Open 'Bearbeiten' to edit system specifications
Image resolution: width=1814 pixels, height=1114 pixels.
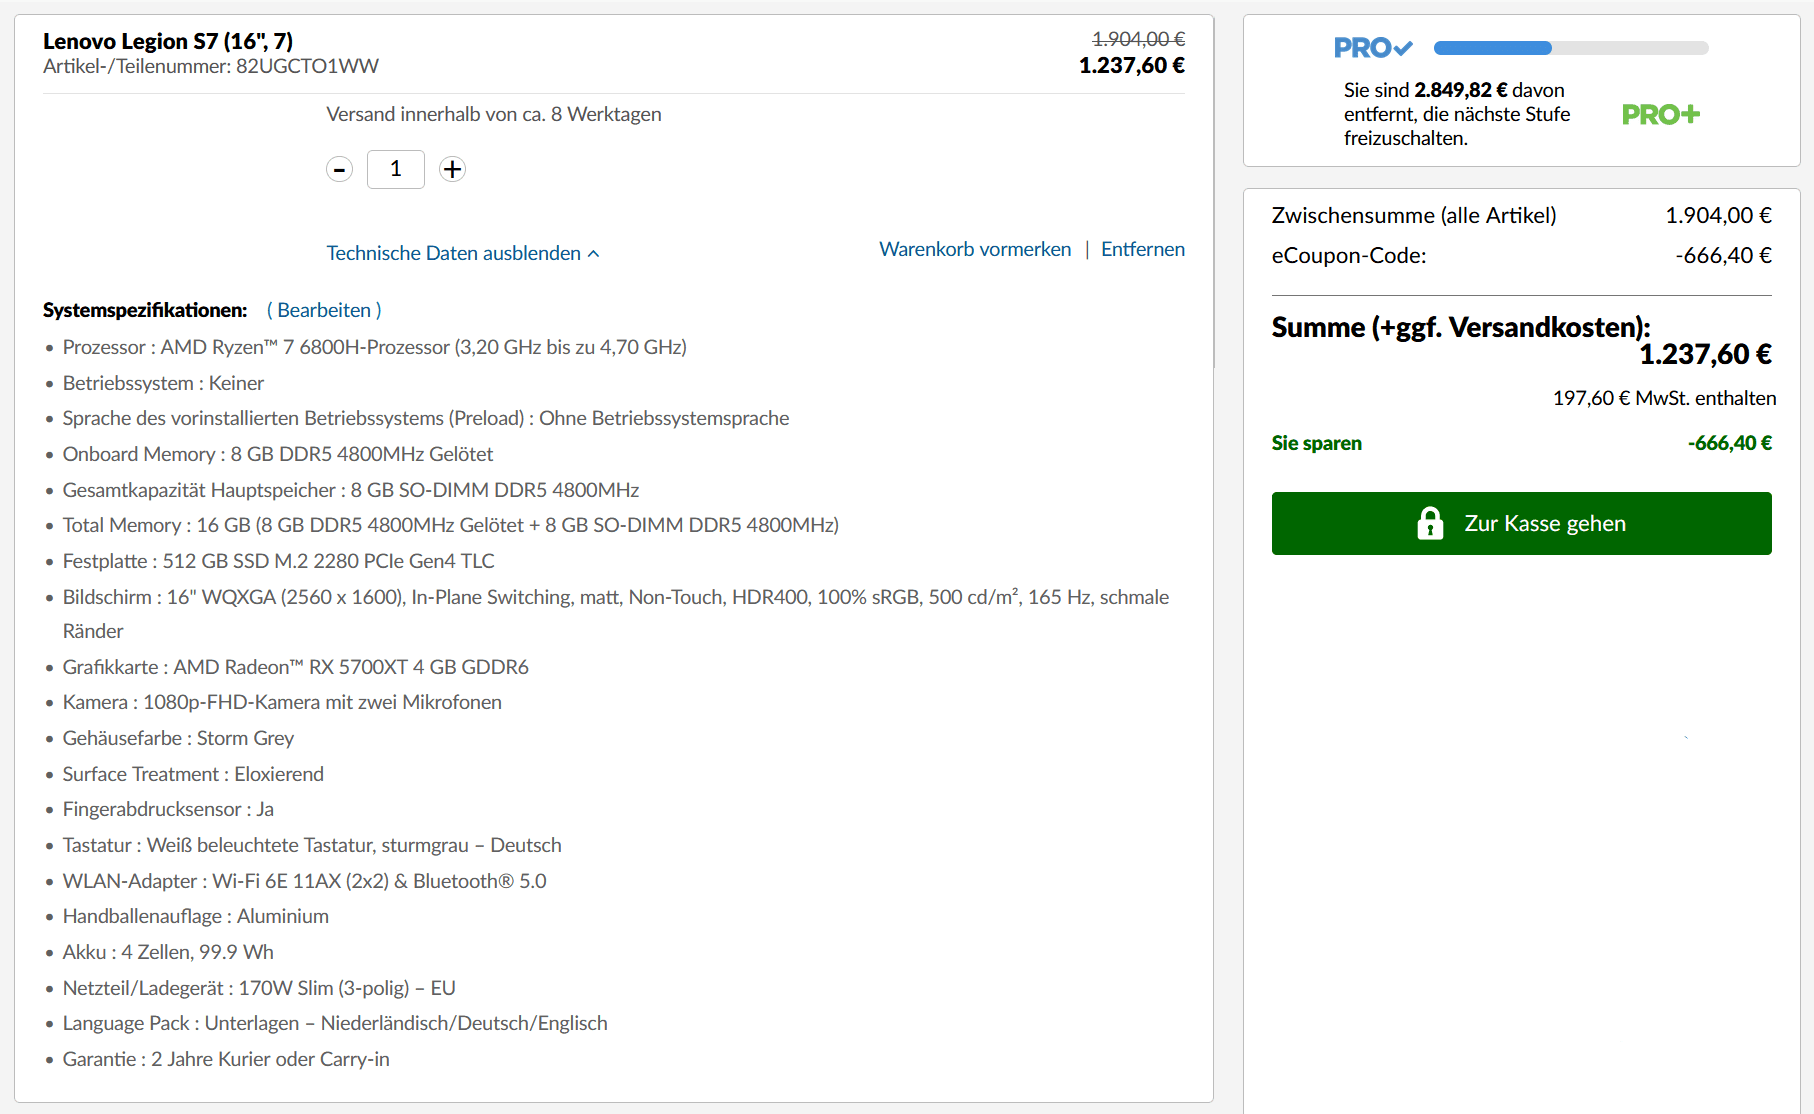point(324,310)
